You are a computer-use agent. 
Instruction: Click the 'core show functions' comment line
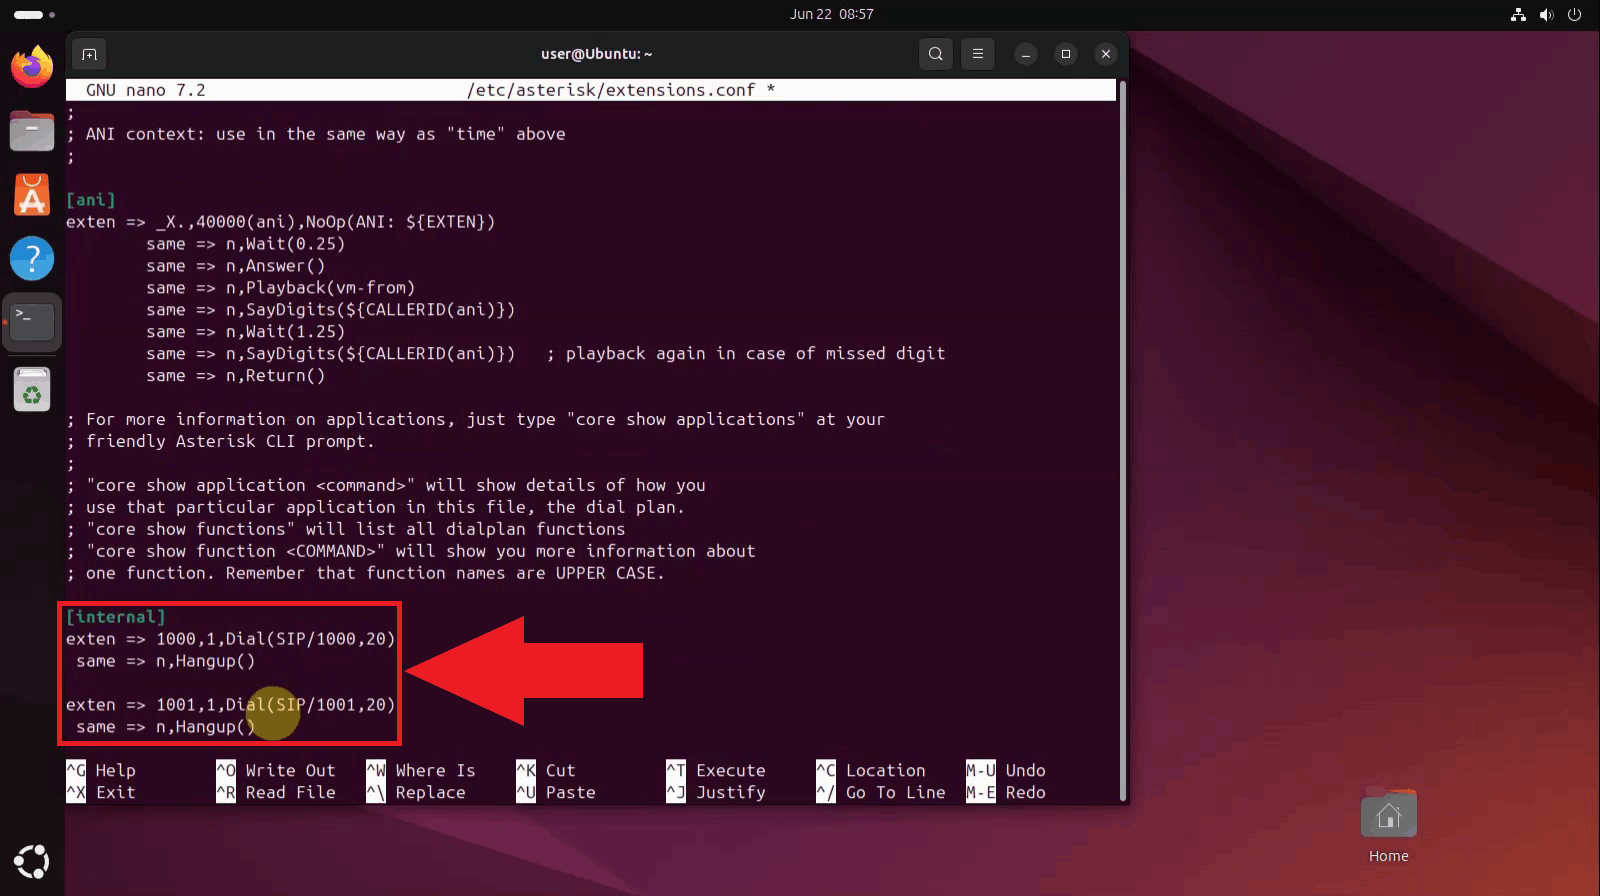346,530
